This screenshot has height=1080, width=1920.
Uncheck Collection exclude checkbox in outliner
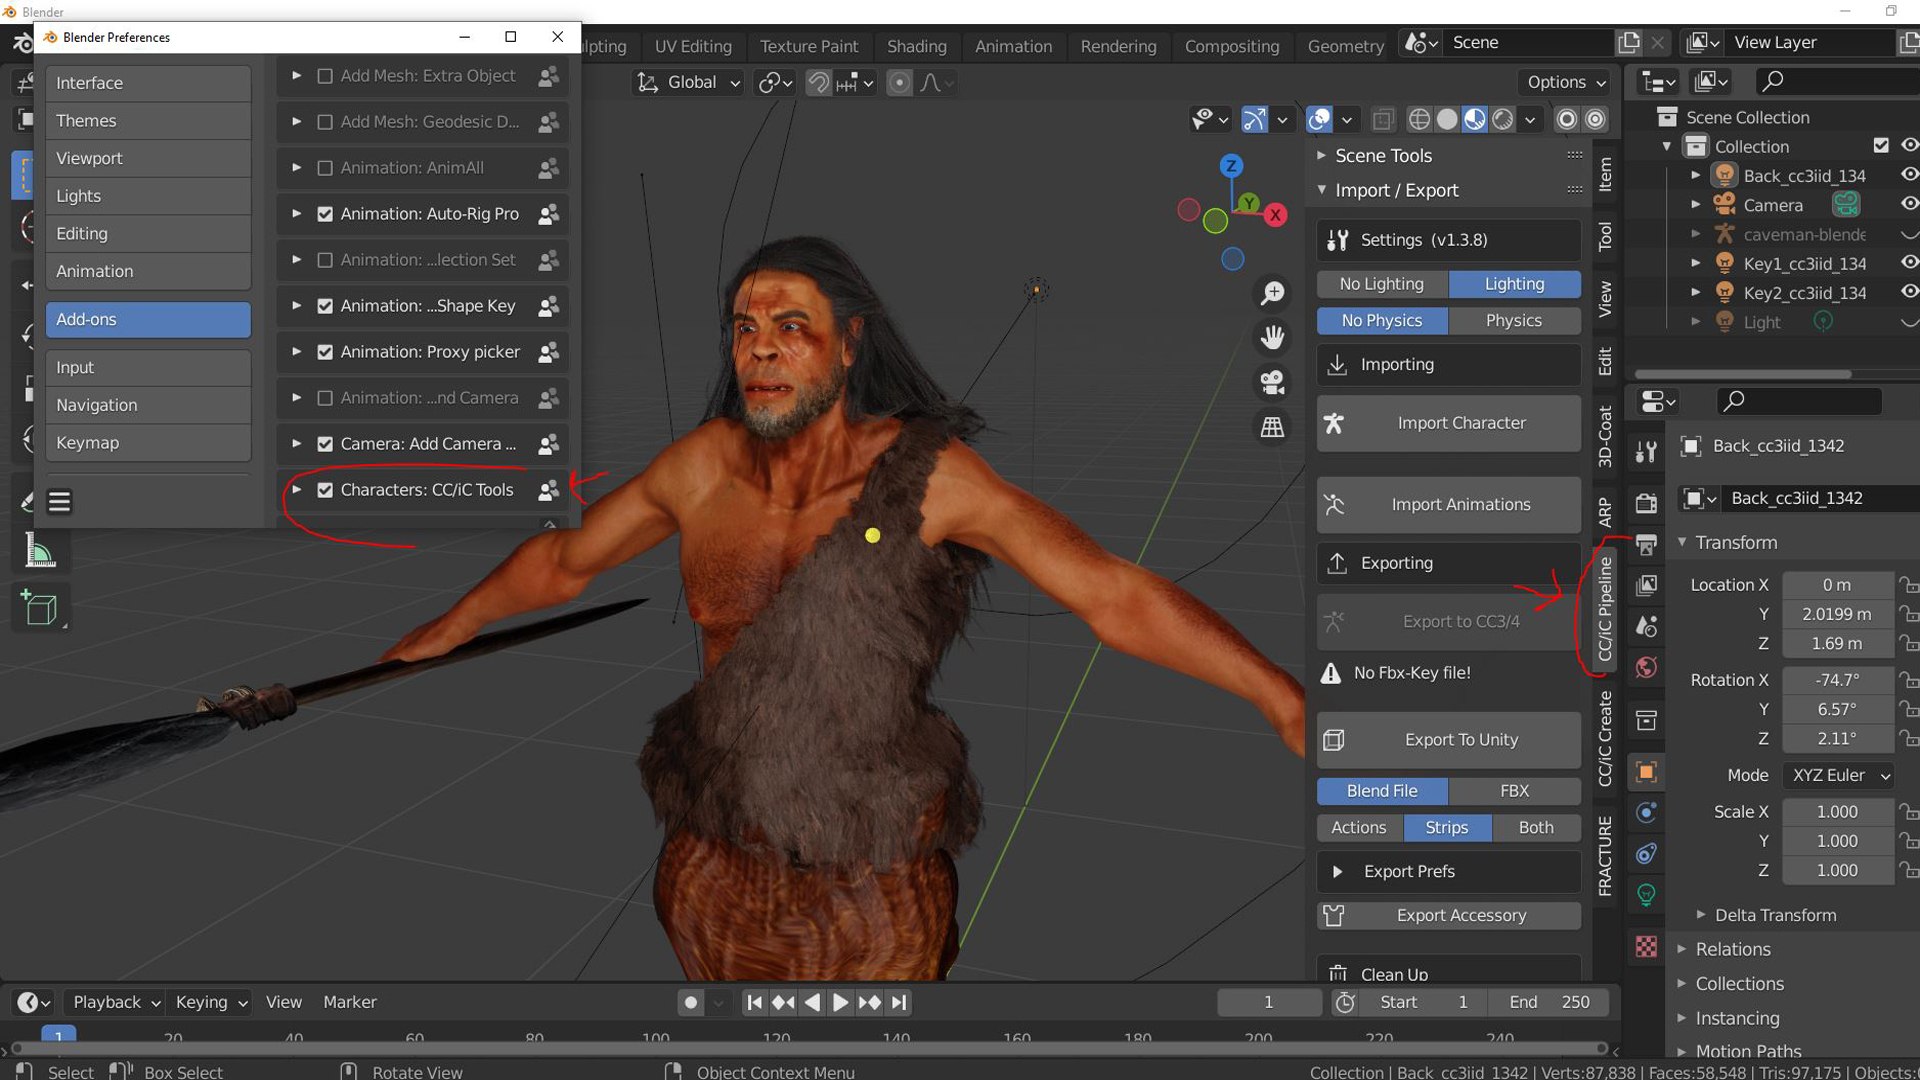coord(1881,146)
